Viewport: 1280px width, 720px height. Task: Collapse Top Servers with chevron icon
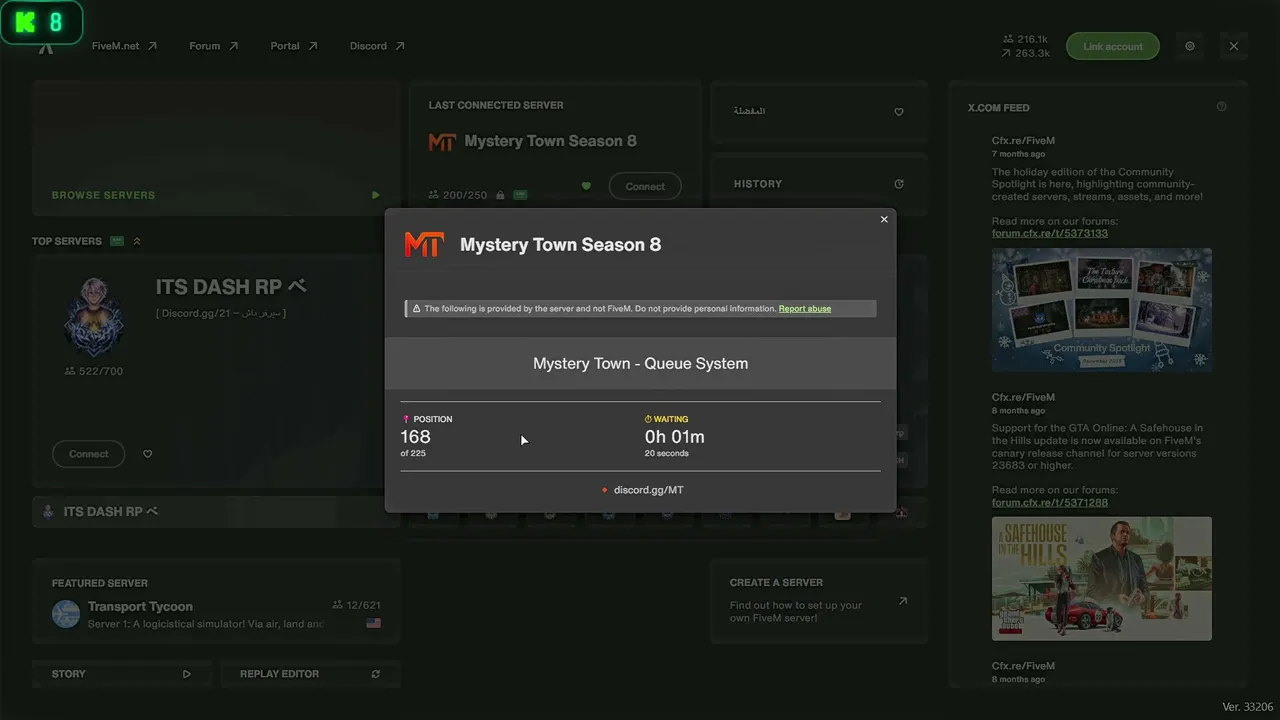tap(137, 241)
